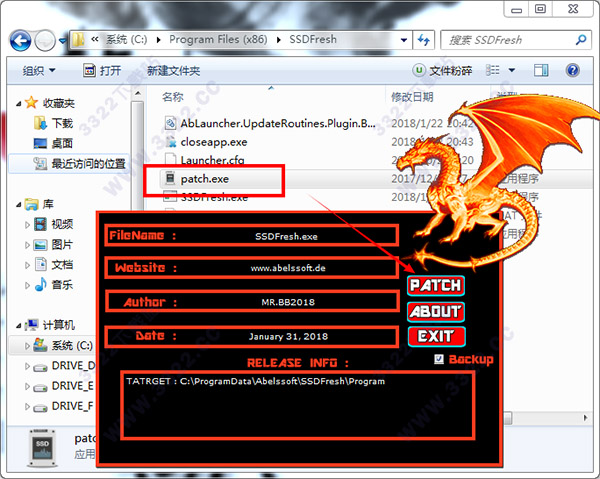Click the refresh button next to address bar
Viewport: 600px width, 479px height.
pyautogui.click(x=424, y=40)
